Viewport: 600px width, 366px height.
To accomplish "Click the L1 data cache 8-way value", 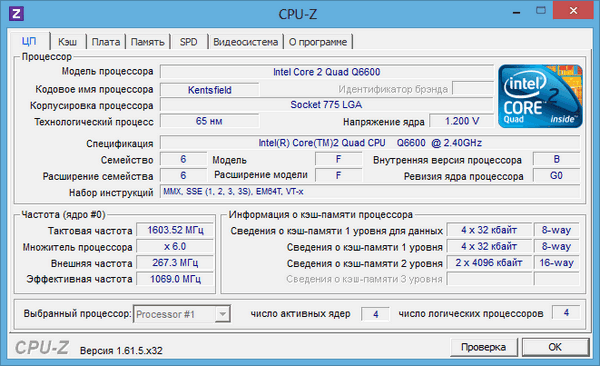I will 557,230.
